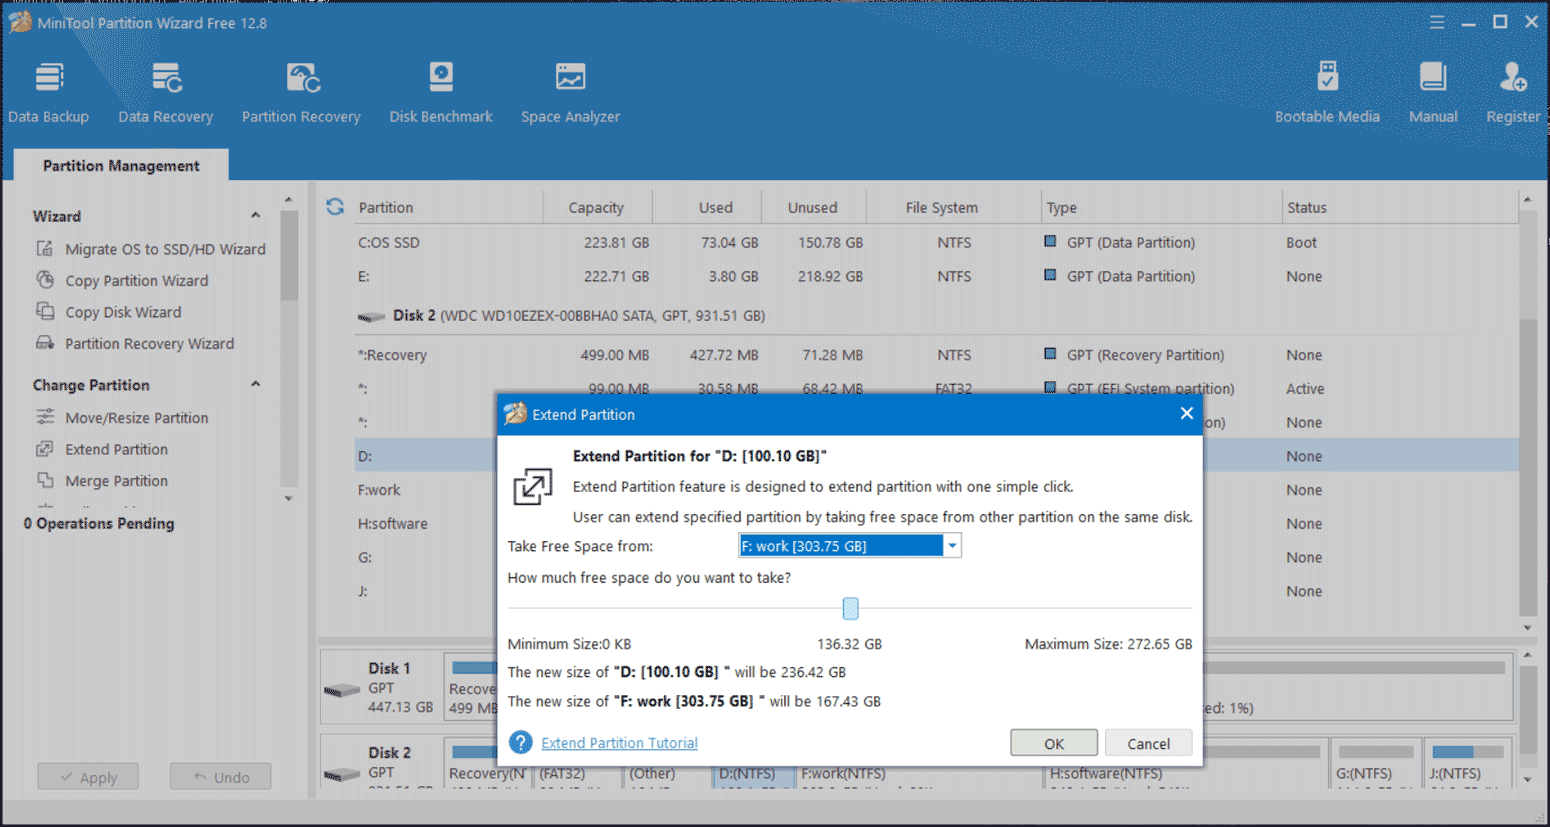Screen dimensions: 1550x827
Task: Select J:(NTFS) block in disk map
Action: [1467, 764]
